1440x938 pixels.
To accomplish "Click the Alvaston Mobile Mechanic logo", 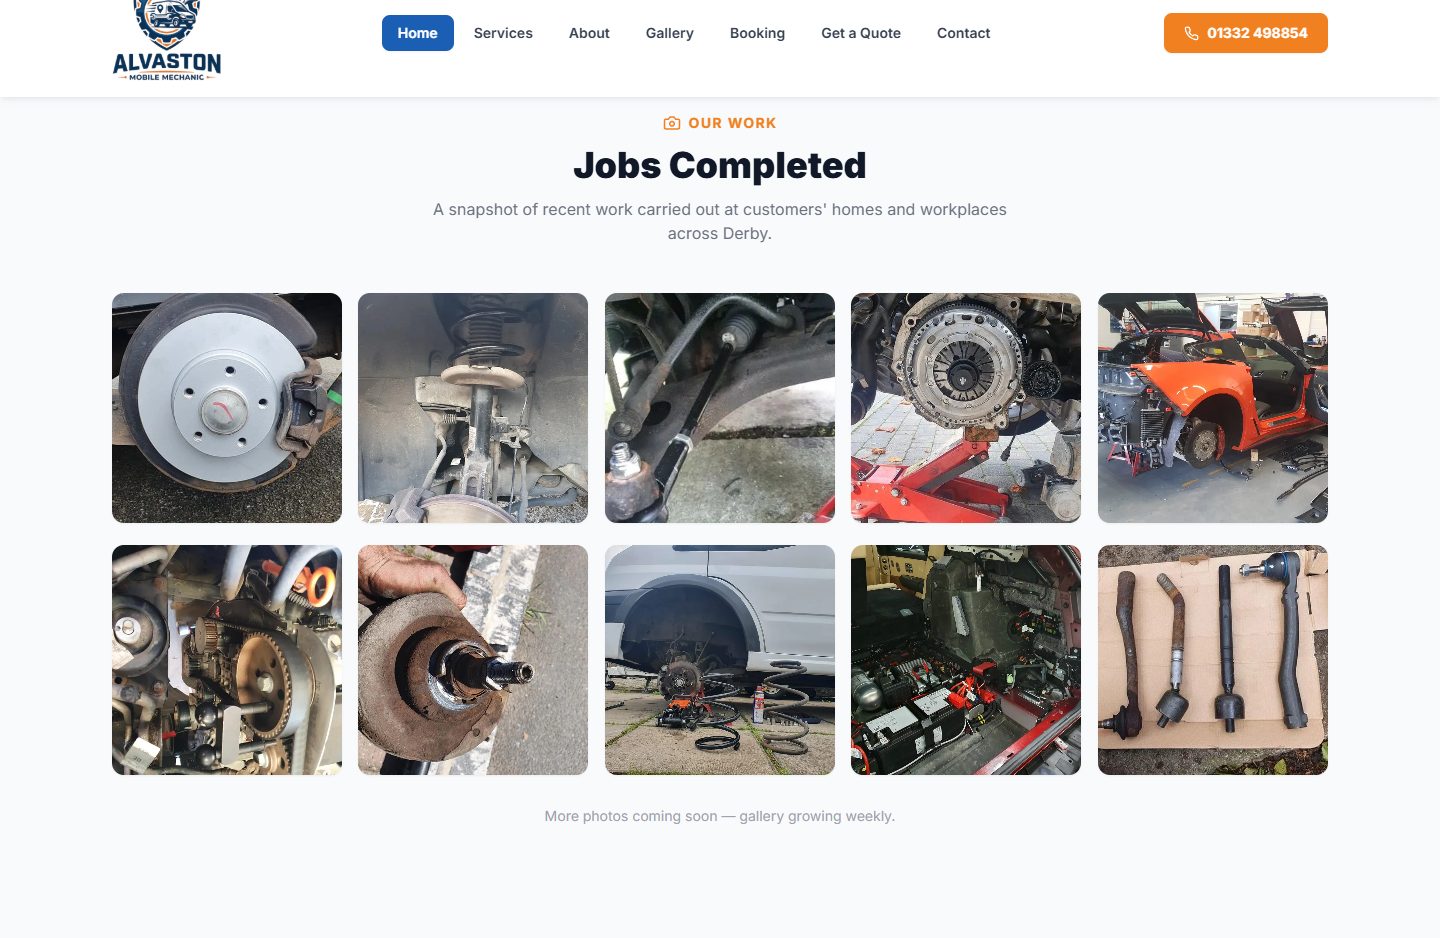I will point(167,40).
